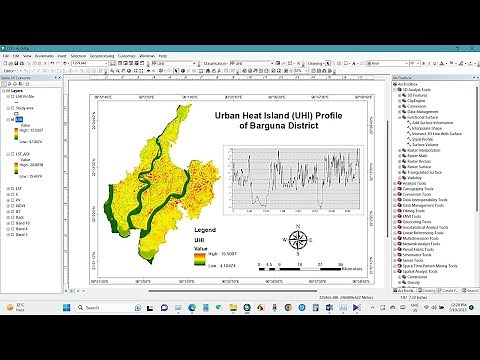Open the font name dropdown
The image size is (480, 360).
coord(407,63)
